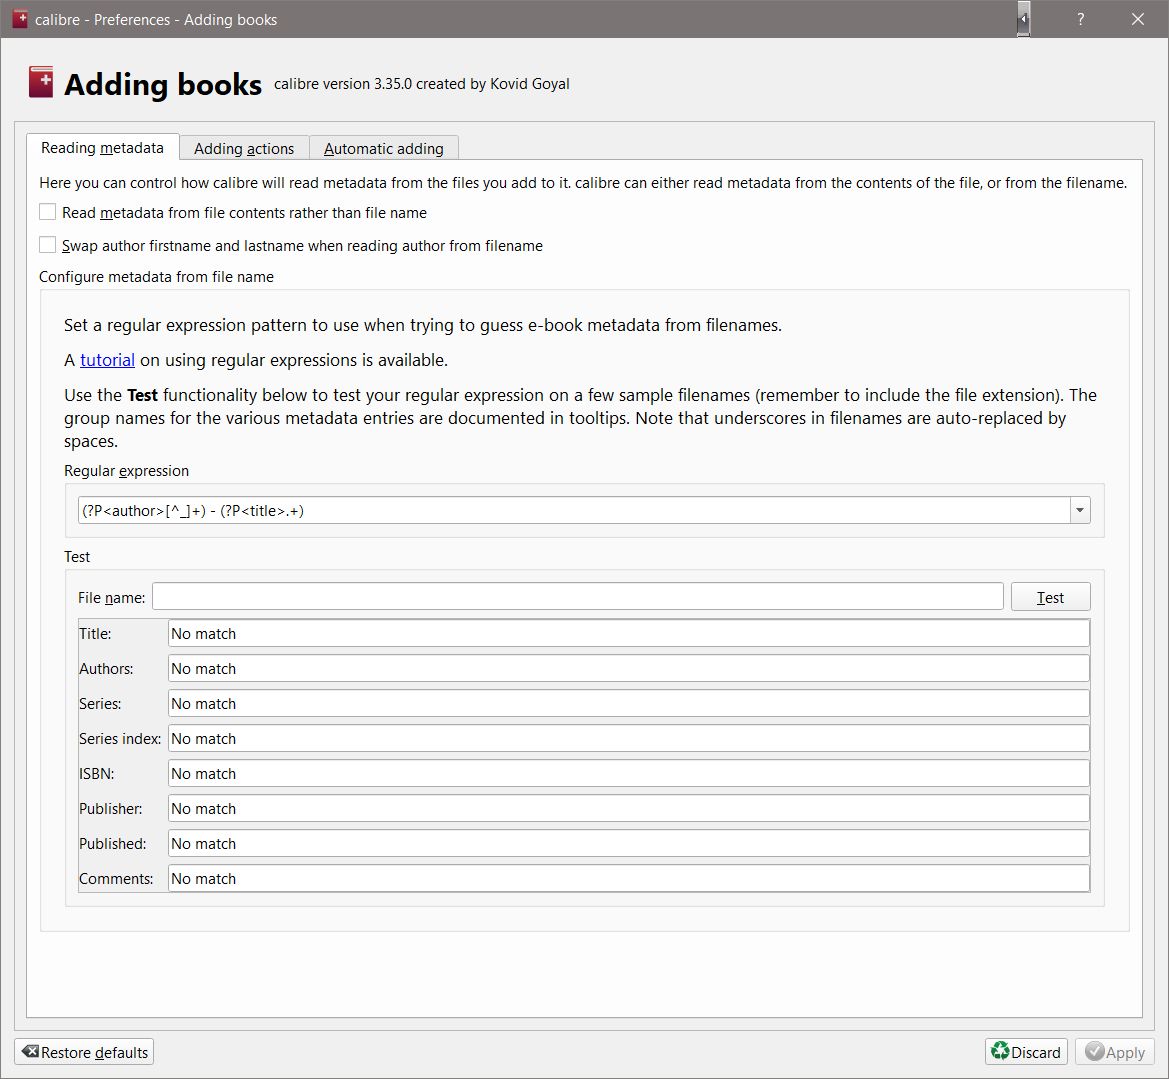Open the Adding actions tab
This screenshot has height=1079, width=1169.
click(x=244, y=148)
